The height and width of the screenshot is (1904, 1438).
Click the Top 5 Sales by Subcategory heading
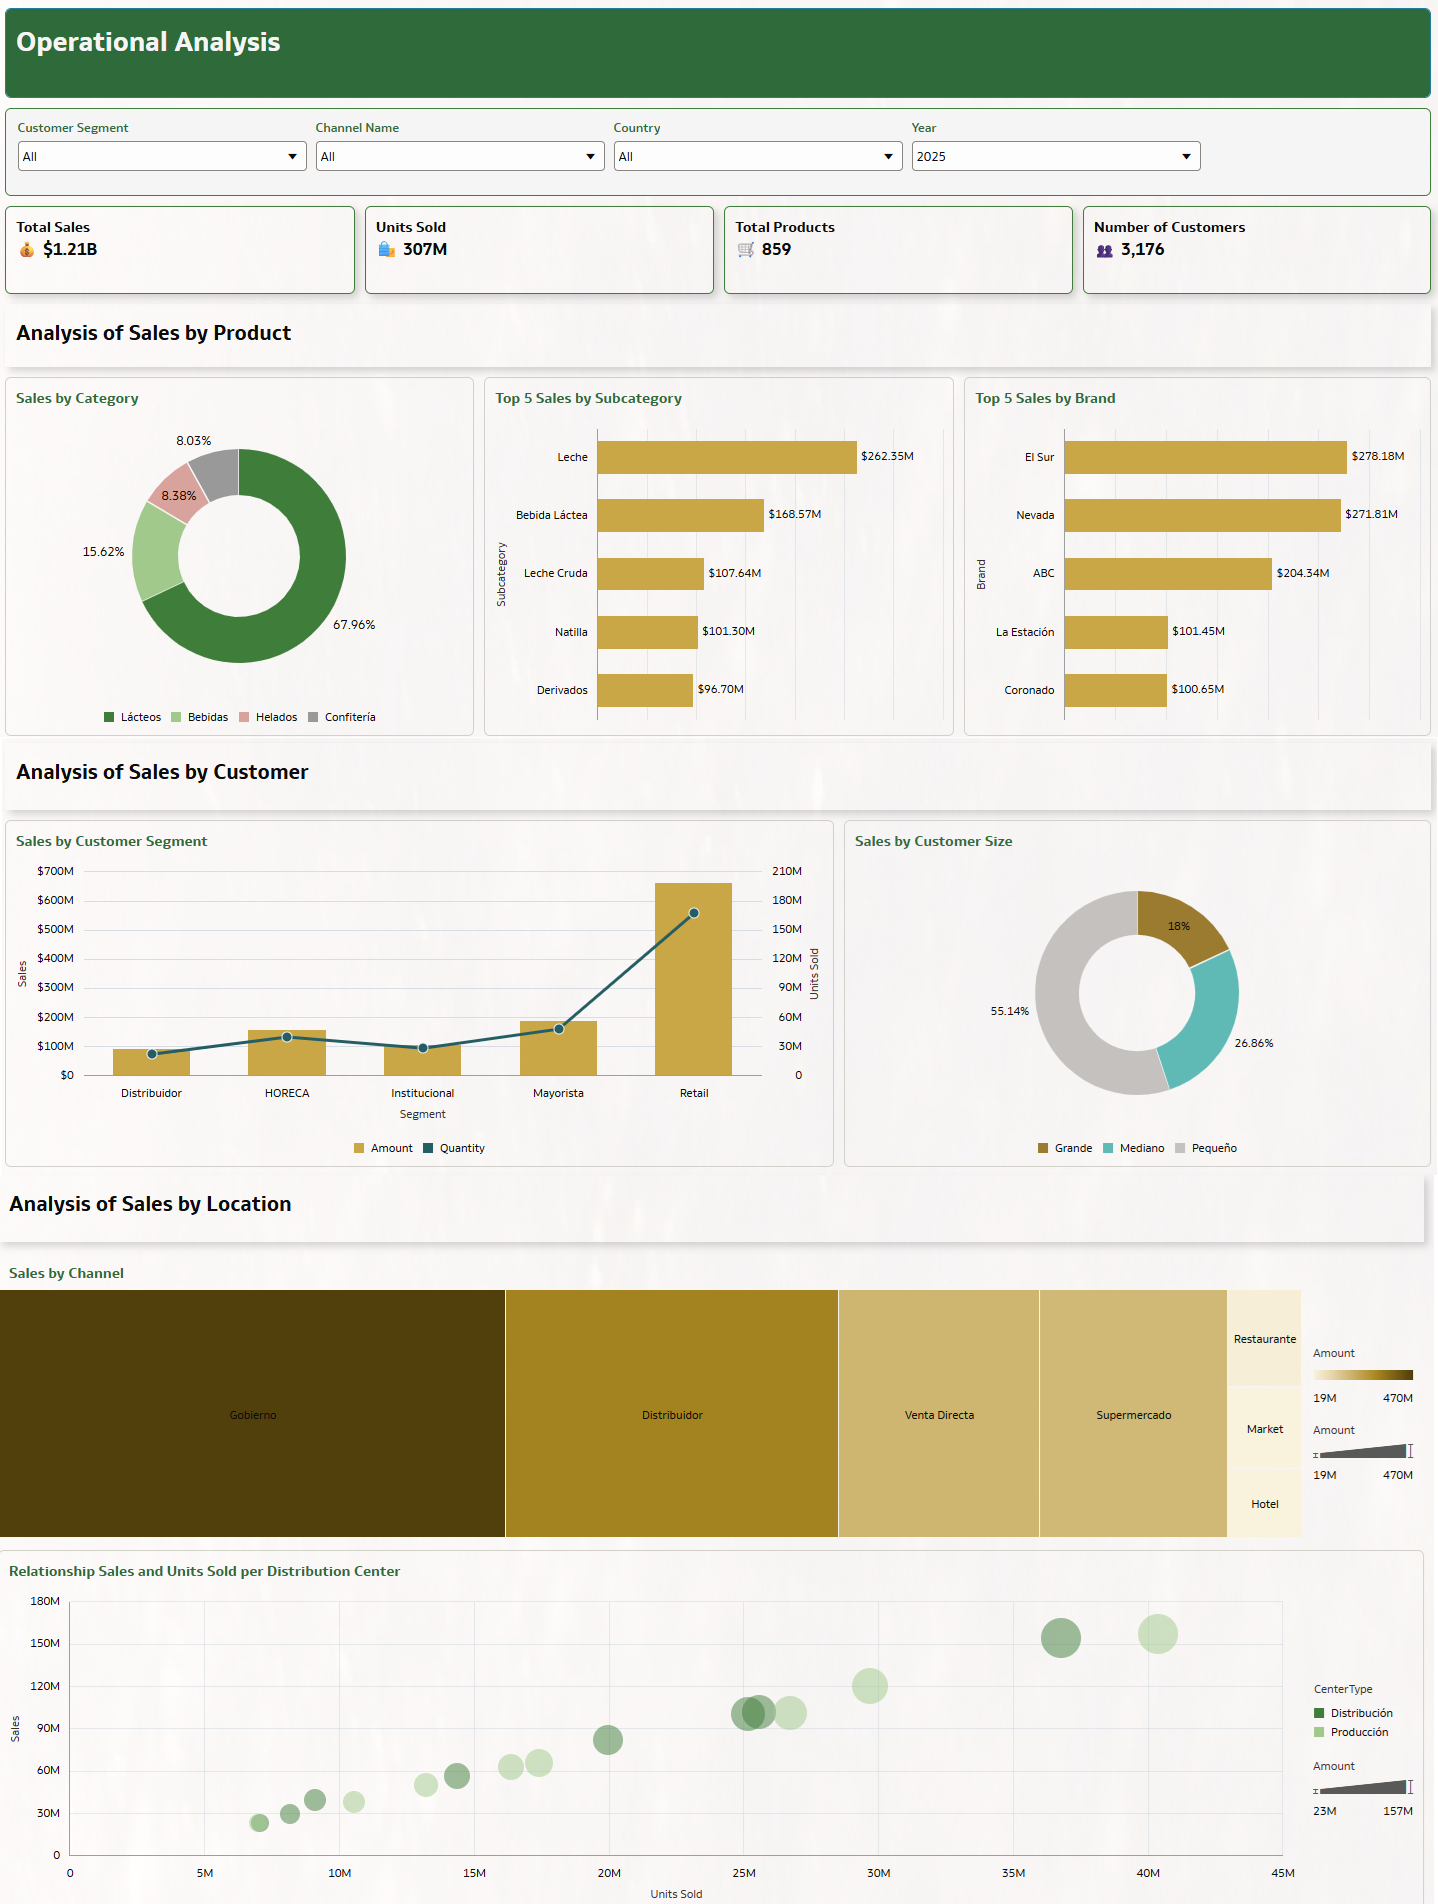point(588,398)
